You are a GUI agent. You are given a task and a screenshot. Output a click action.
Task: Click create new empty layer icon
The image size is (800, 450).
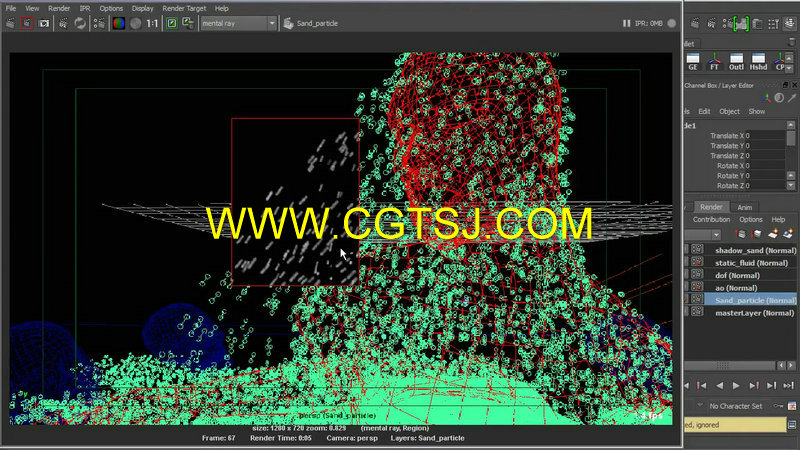click(772, 234)
